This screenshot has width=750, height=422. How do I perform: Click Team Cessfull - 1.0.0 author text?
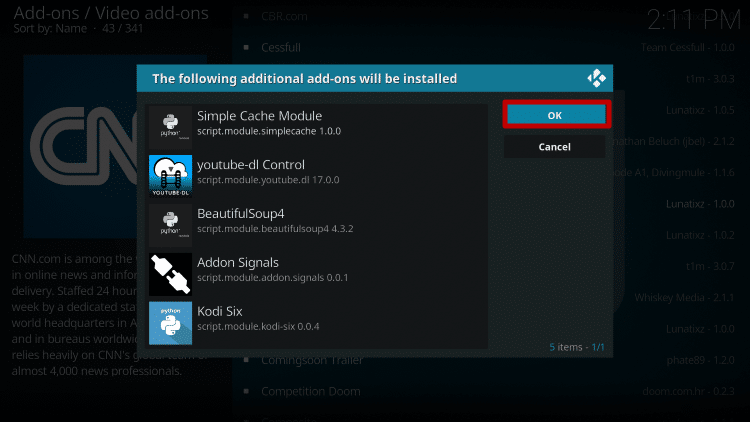point(687,47)
